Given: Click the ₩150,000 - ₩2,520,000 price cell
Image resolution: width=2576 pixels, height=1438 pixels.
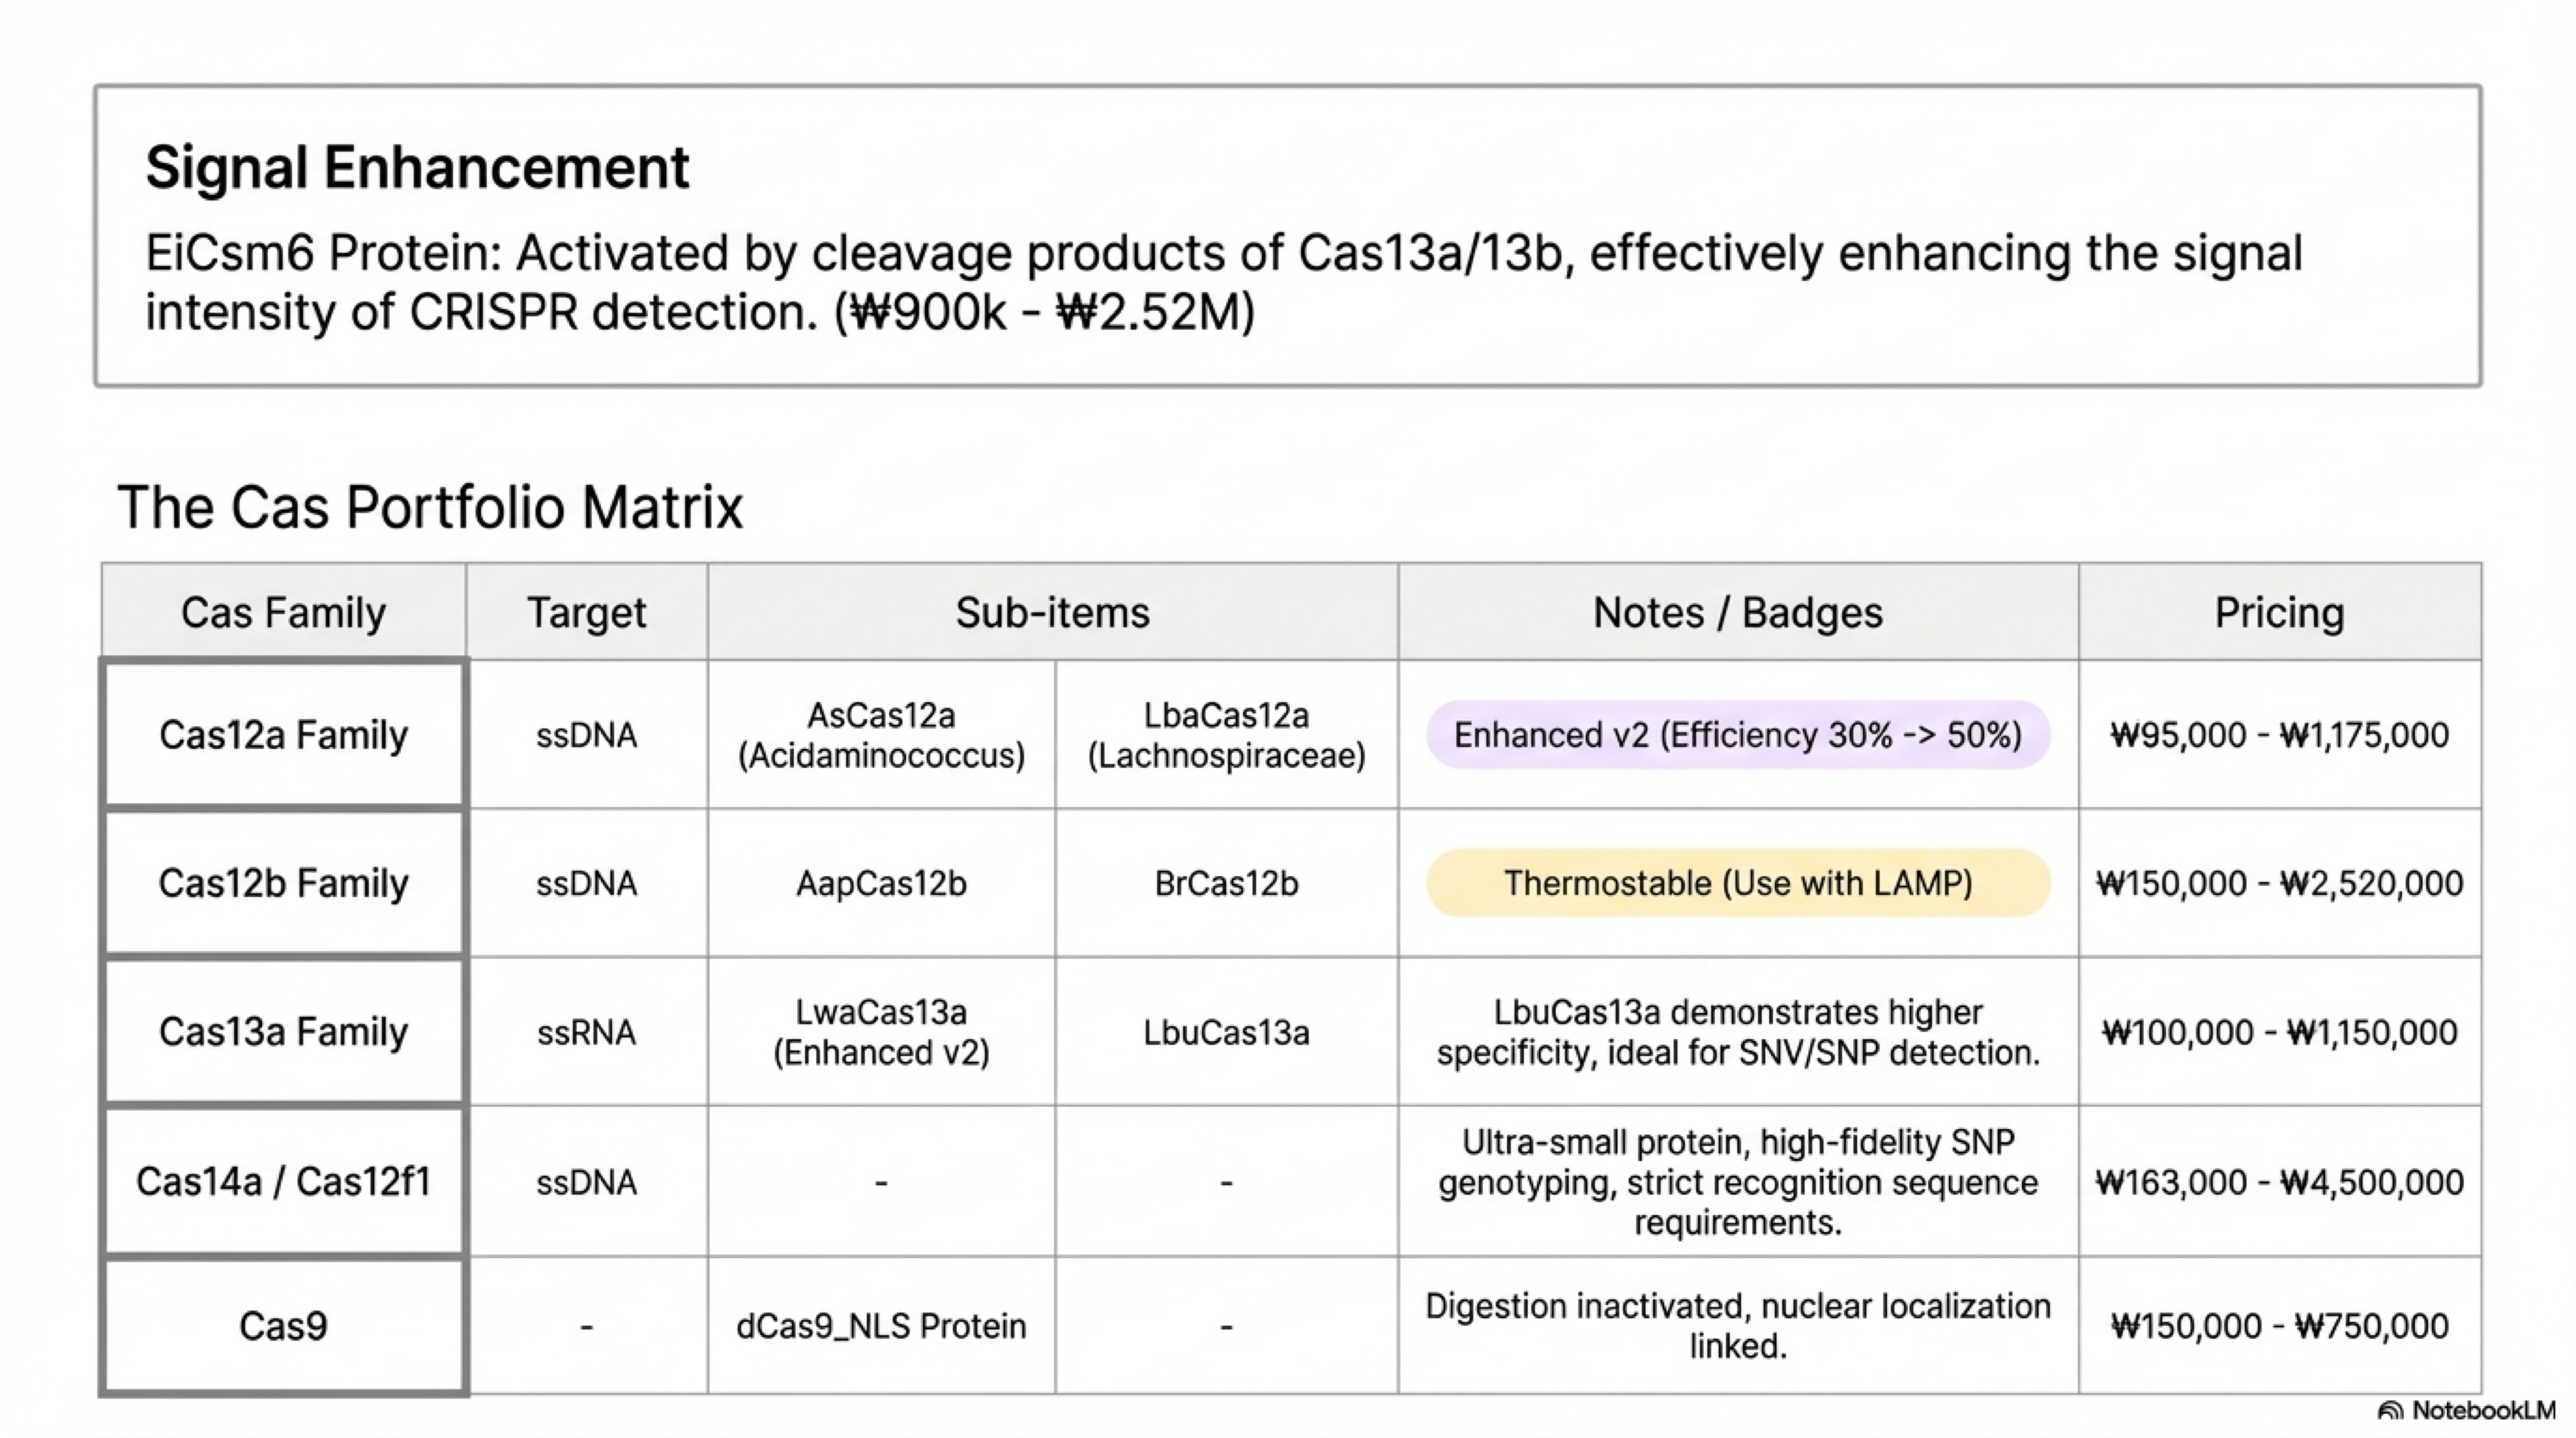Looking at the screenshot, I should tap(2280, 883).
